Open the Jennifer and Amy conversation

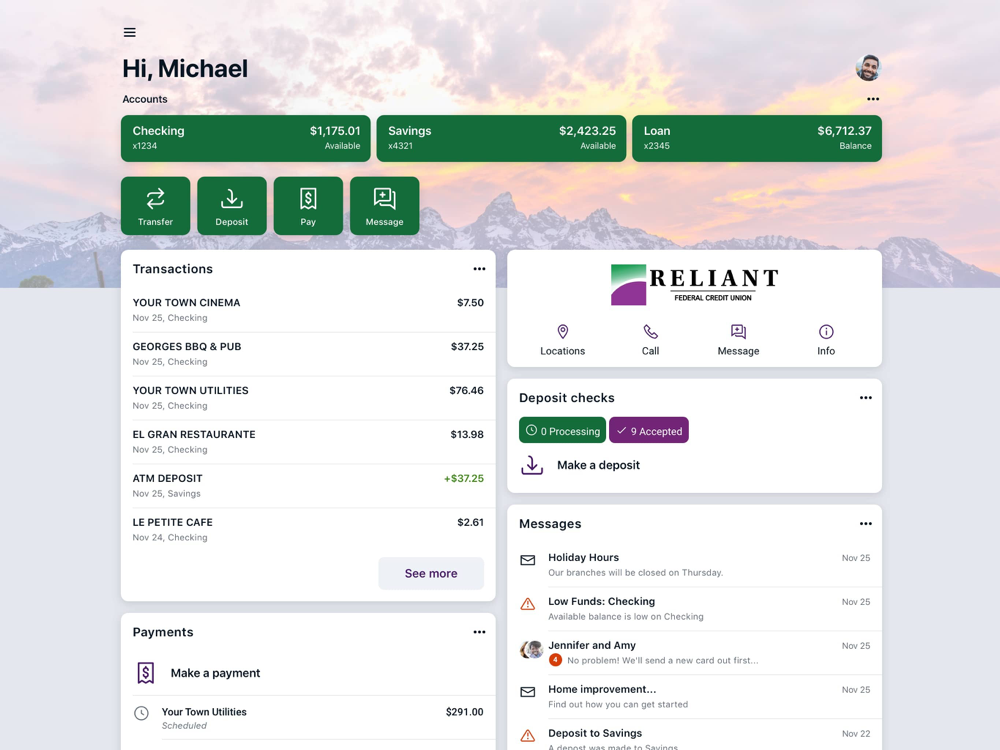[x=695, y=653]
